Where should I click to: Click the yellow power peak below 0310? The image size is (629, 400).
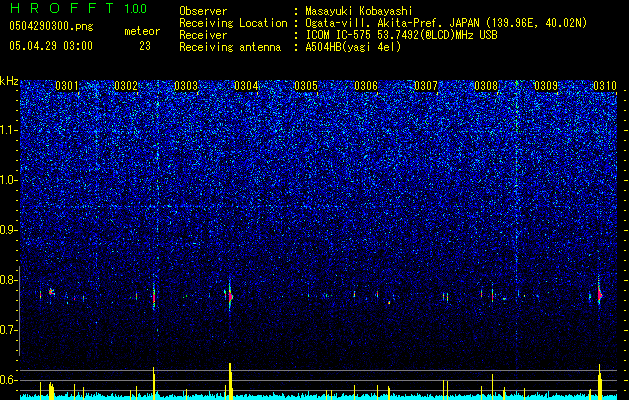(x=600, y=382)
